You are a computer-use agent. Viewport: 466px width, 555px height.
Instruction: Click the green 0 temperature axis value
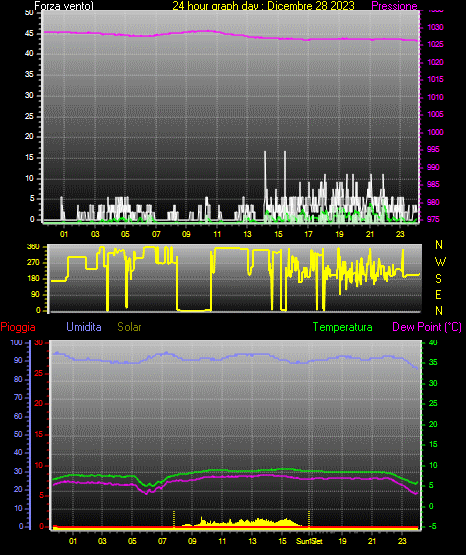coord(431,507)
